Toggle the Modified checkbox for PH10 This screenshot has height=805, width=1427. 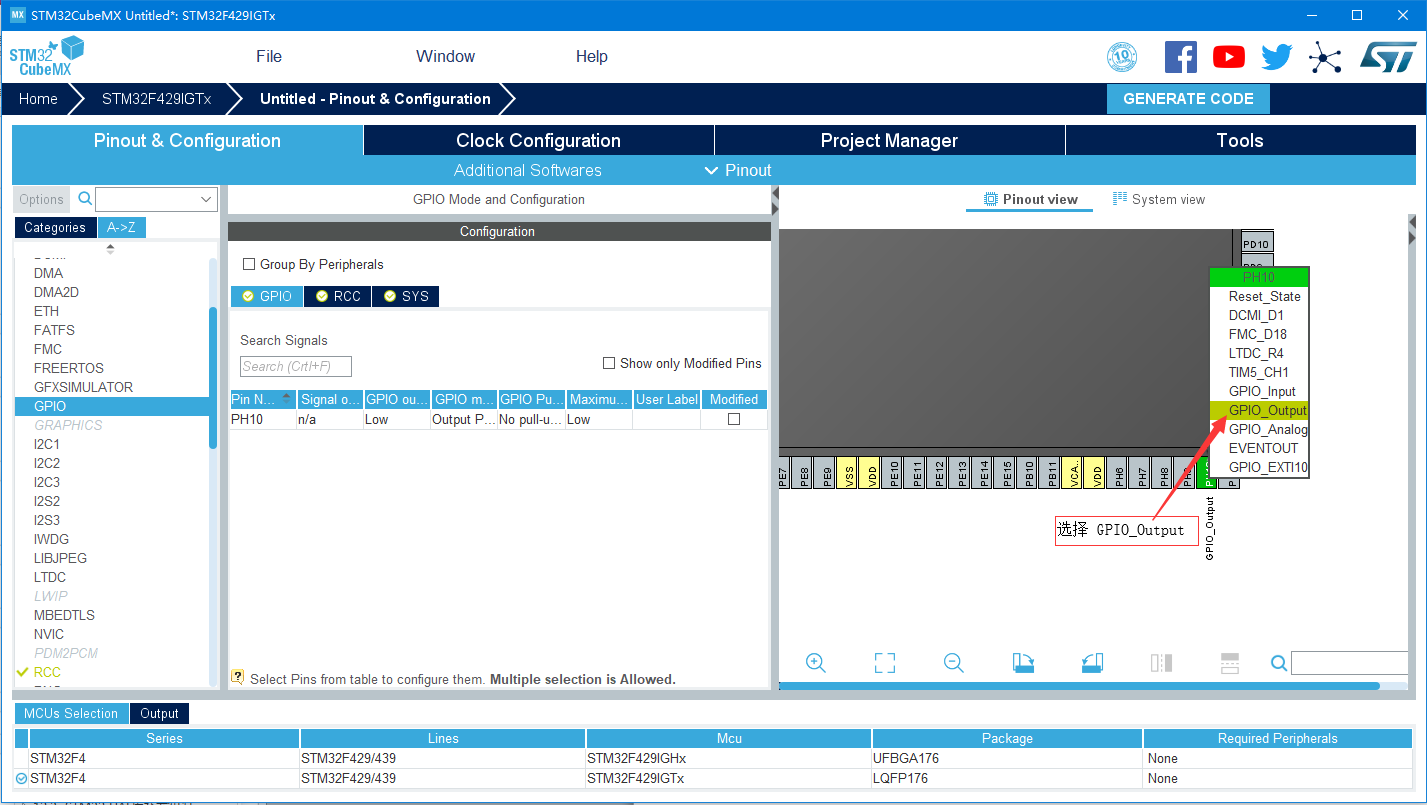[x=734, y=419]
